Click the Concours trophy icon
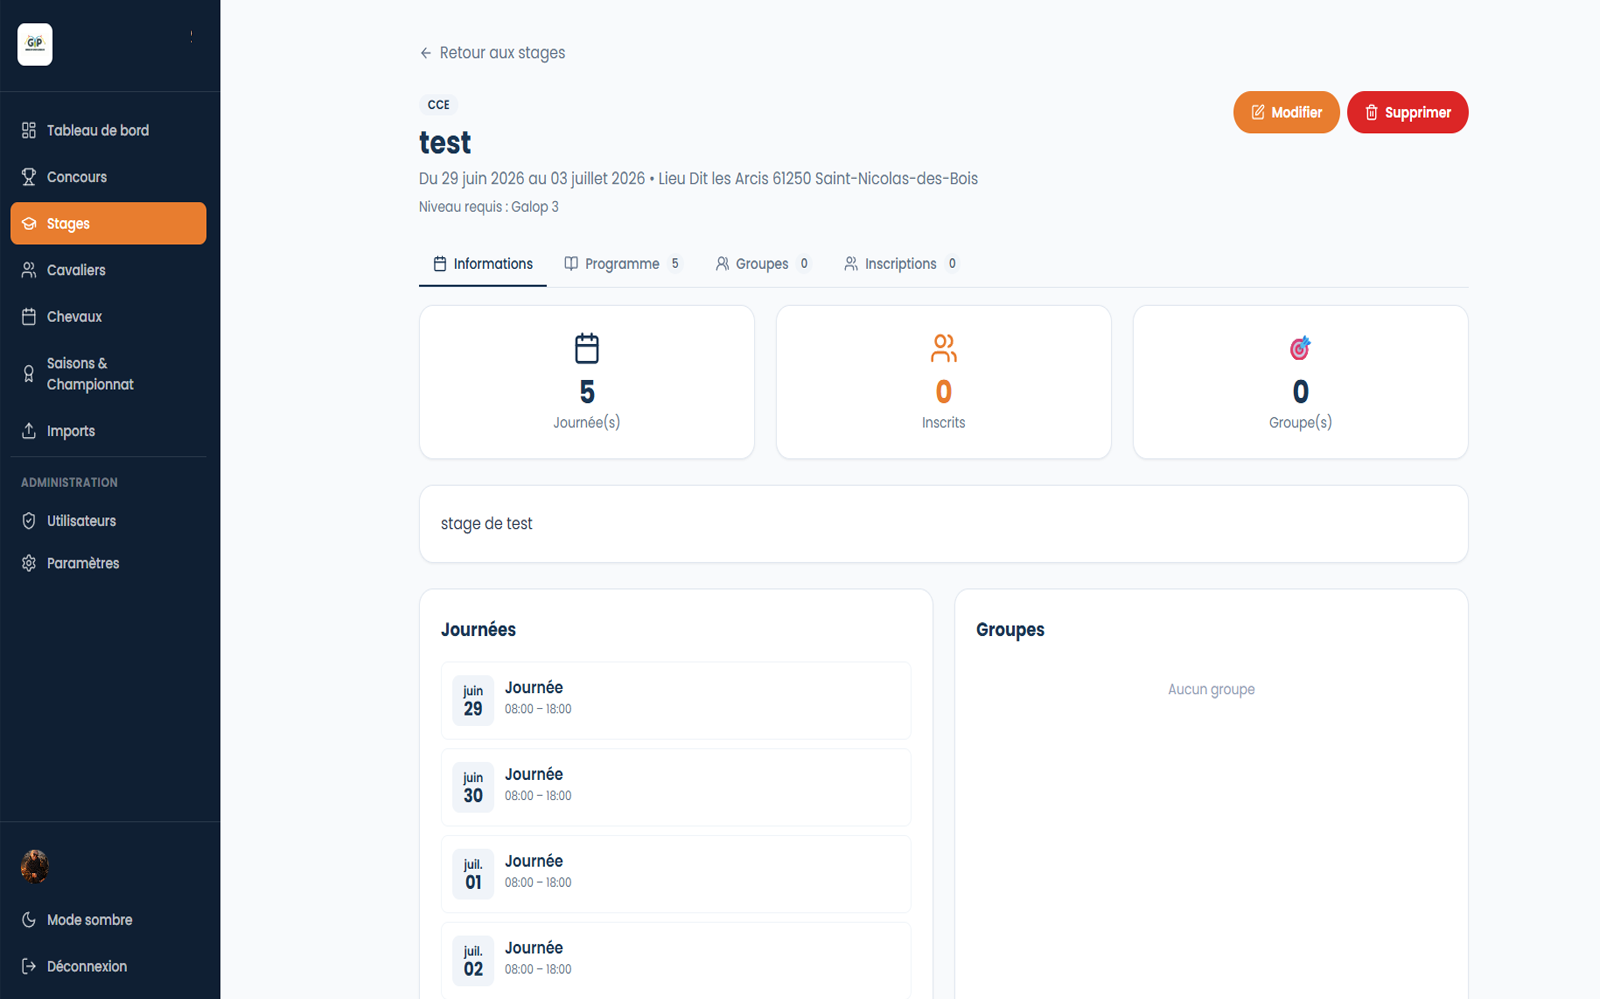The image size is (1600, 1000). point(29,177)
